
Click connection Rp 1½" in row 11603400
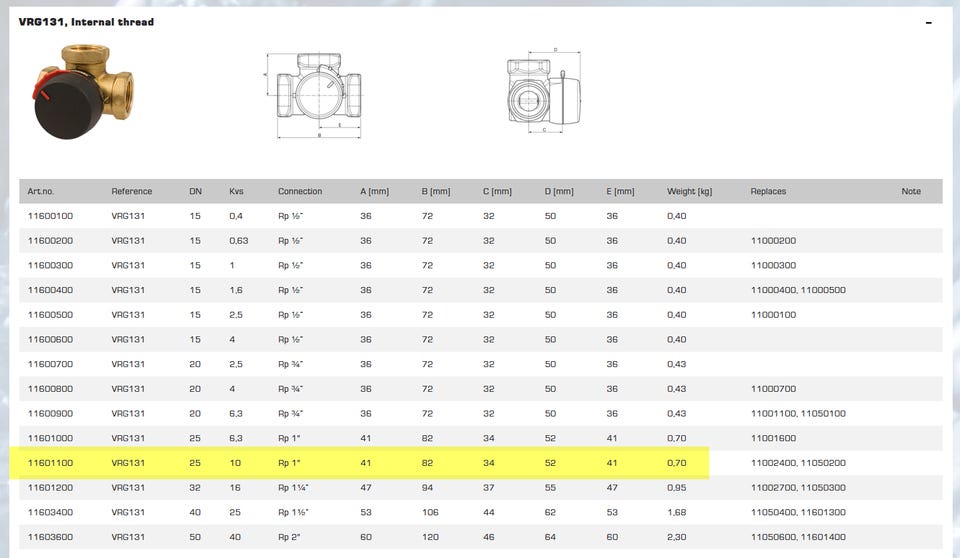tap(293, 512)
